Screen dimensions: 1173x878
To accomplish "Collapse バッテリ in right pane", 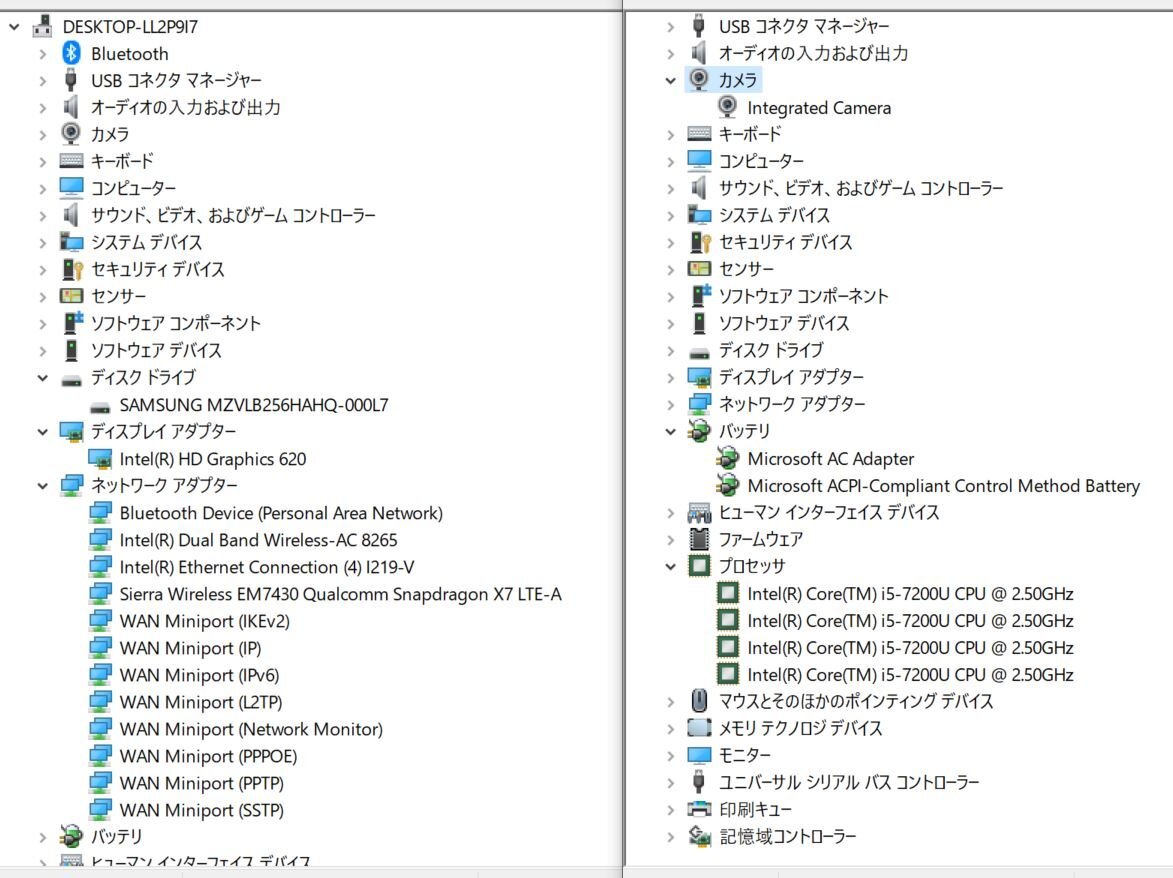I will (x=670, y=431).
